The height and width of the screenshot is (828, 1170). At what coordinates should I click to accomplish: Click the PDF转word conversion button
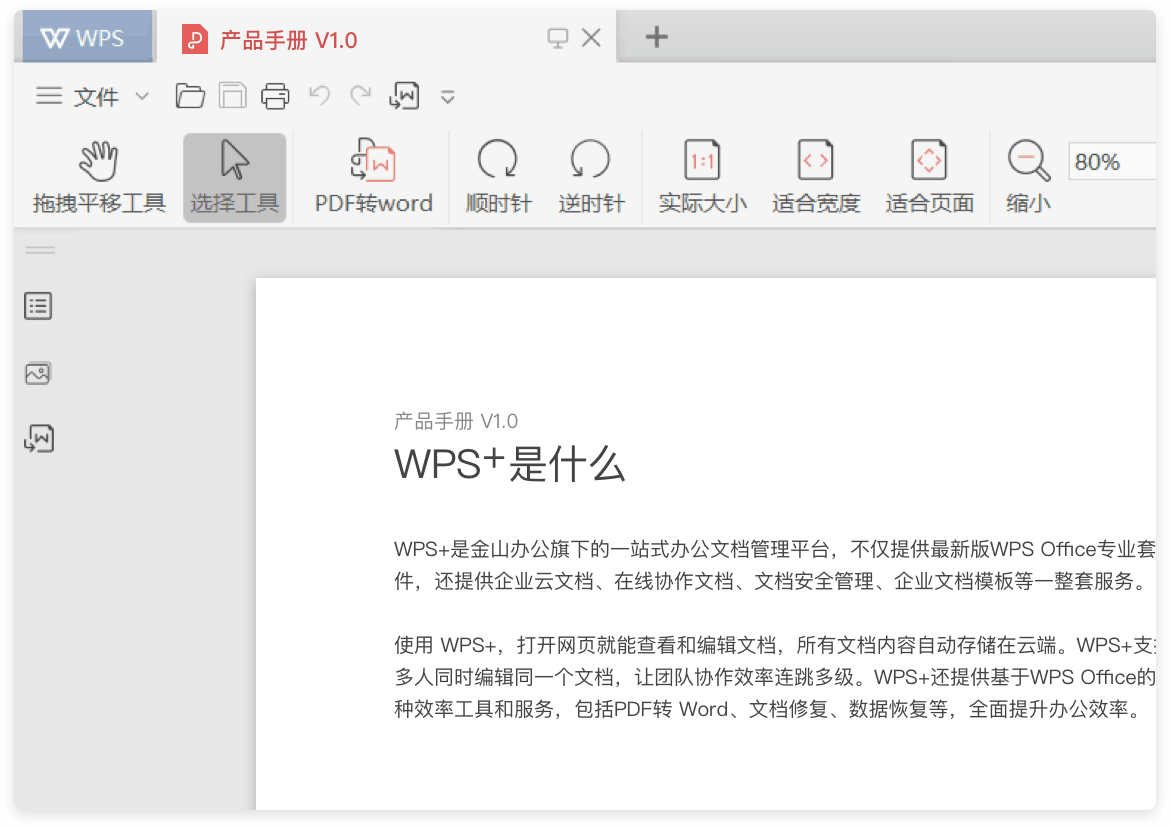point(373,177)
